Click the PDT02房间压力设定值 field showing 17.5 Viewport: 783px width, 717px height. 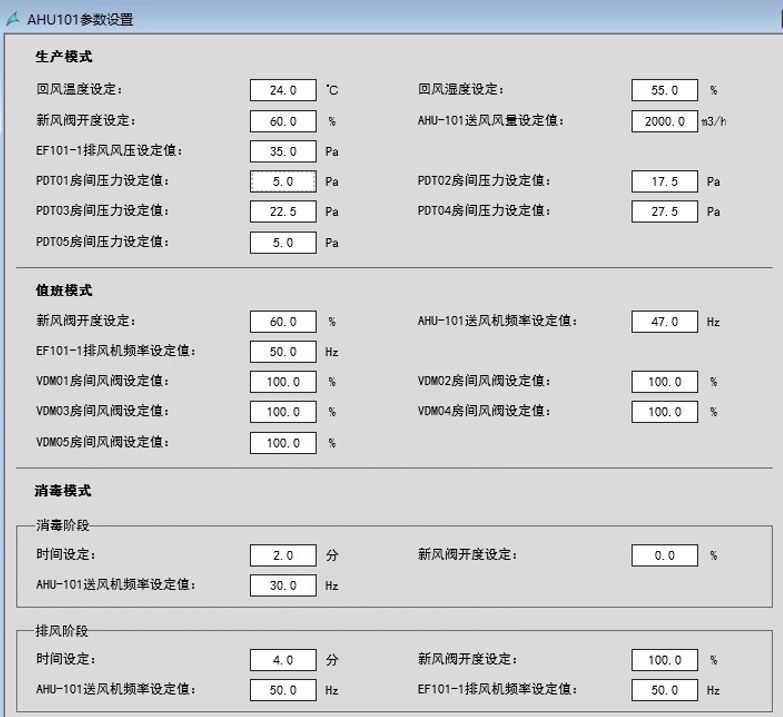point(665,181)
